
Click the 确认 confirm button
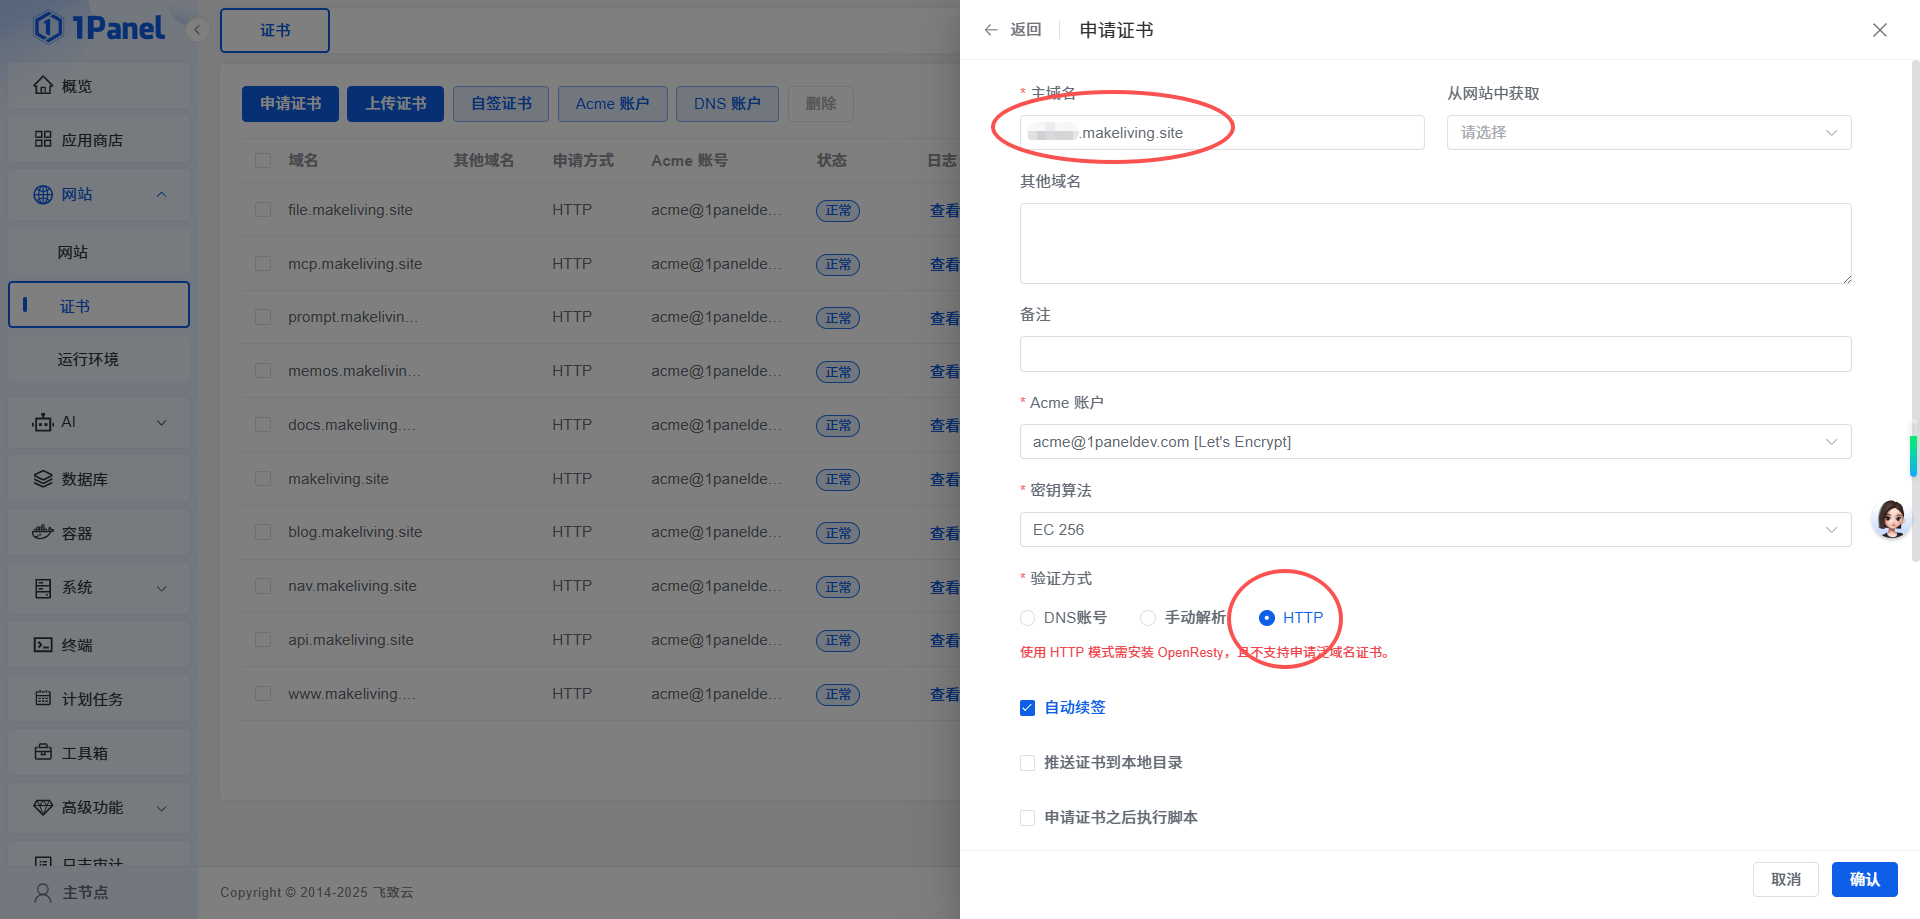(1863, 879)
